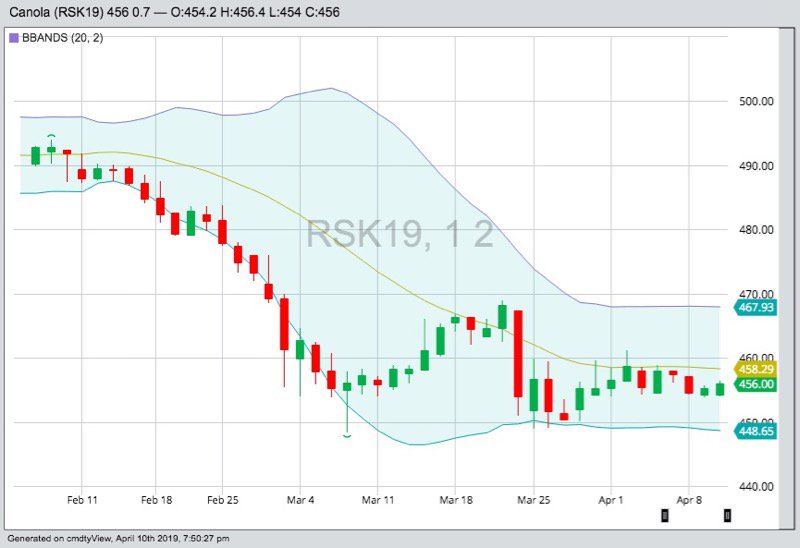This screenshot has width=800, height=548.
Task: Click the 500.00 price axis label
Action: (x=756, y=101)
